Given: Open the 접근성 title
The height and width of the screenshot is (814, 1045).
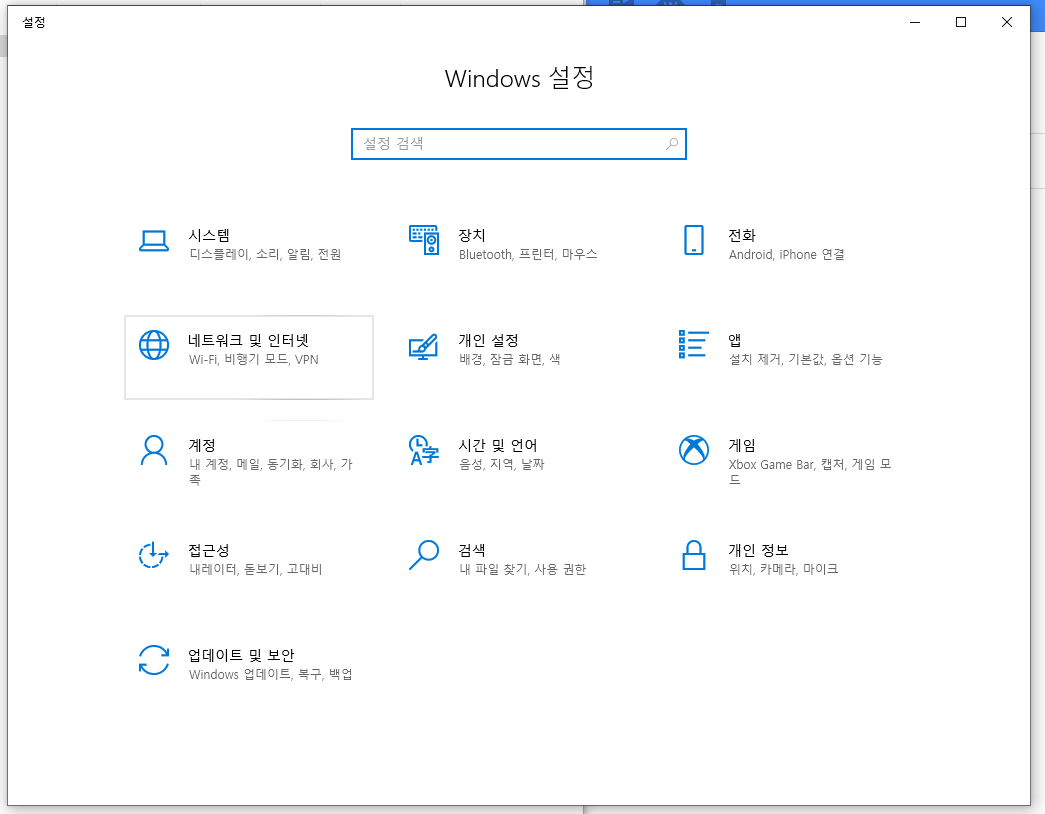Looking at the screenshot, I should [x=209, y=551].
